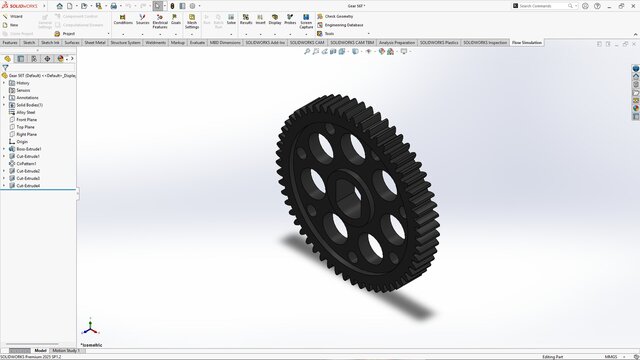Select the Flow Simulation tab
Screen dimensions: 640x360
click(x=527, y=42)
